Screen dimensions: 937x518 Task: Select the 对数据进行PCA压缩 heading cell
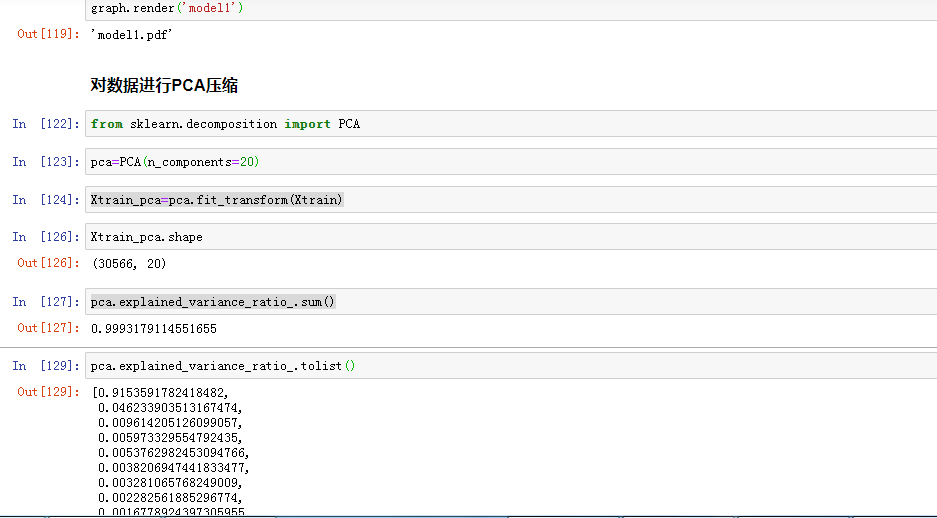tap(164, 86)
